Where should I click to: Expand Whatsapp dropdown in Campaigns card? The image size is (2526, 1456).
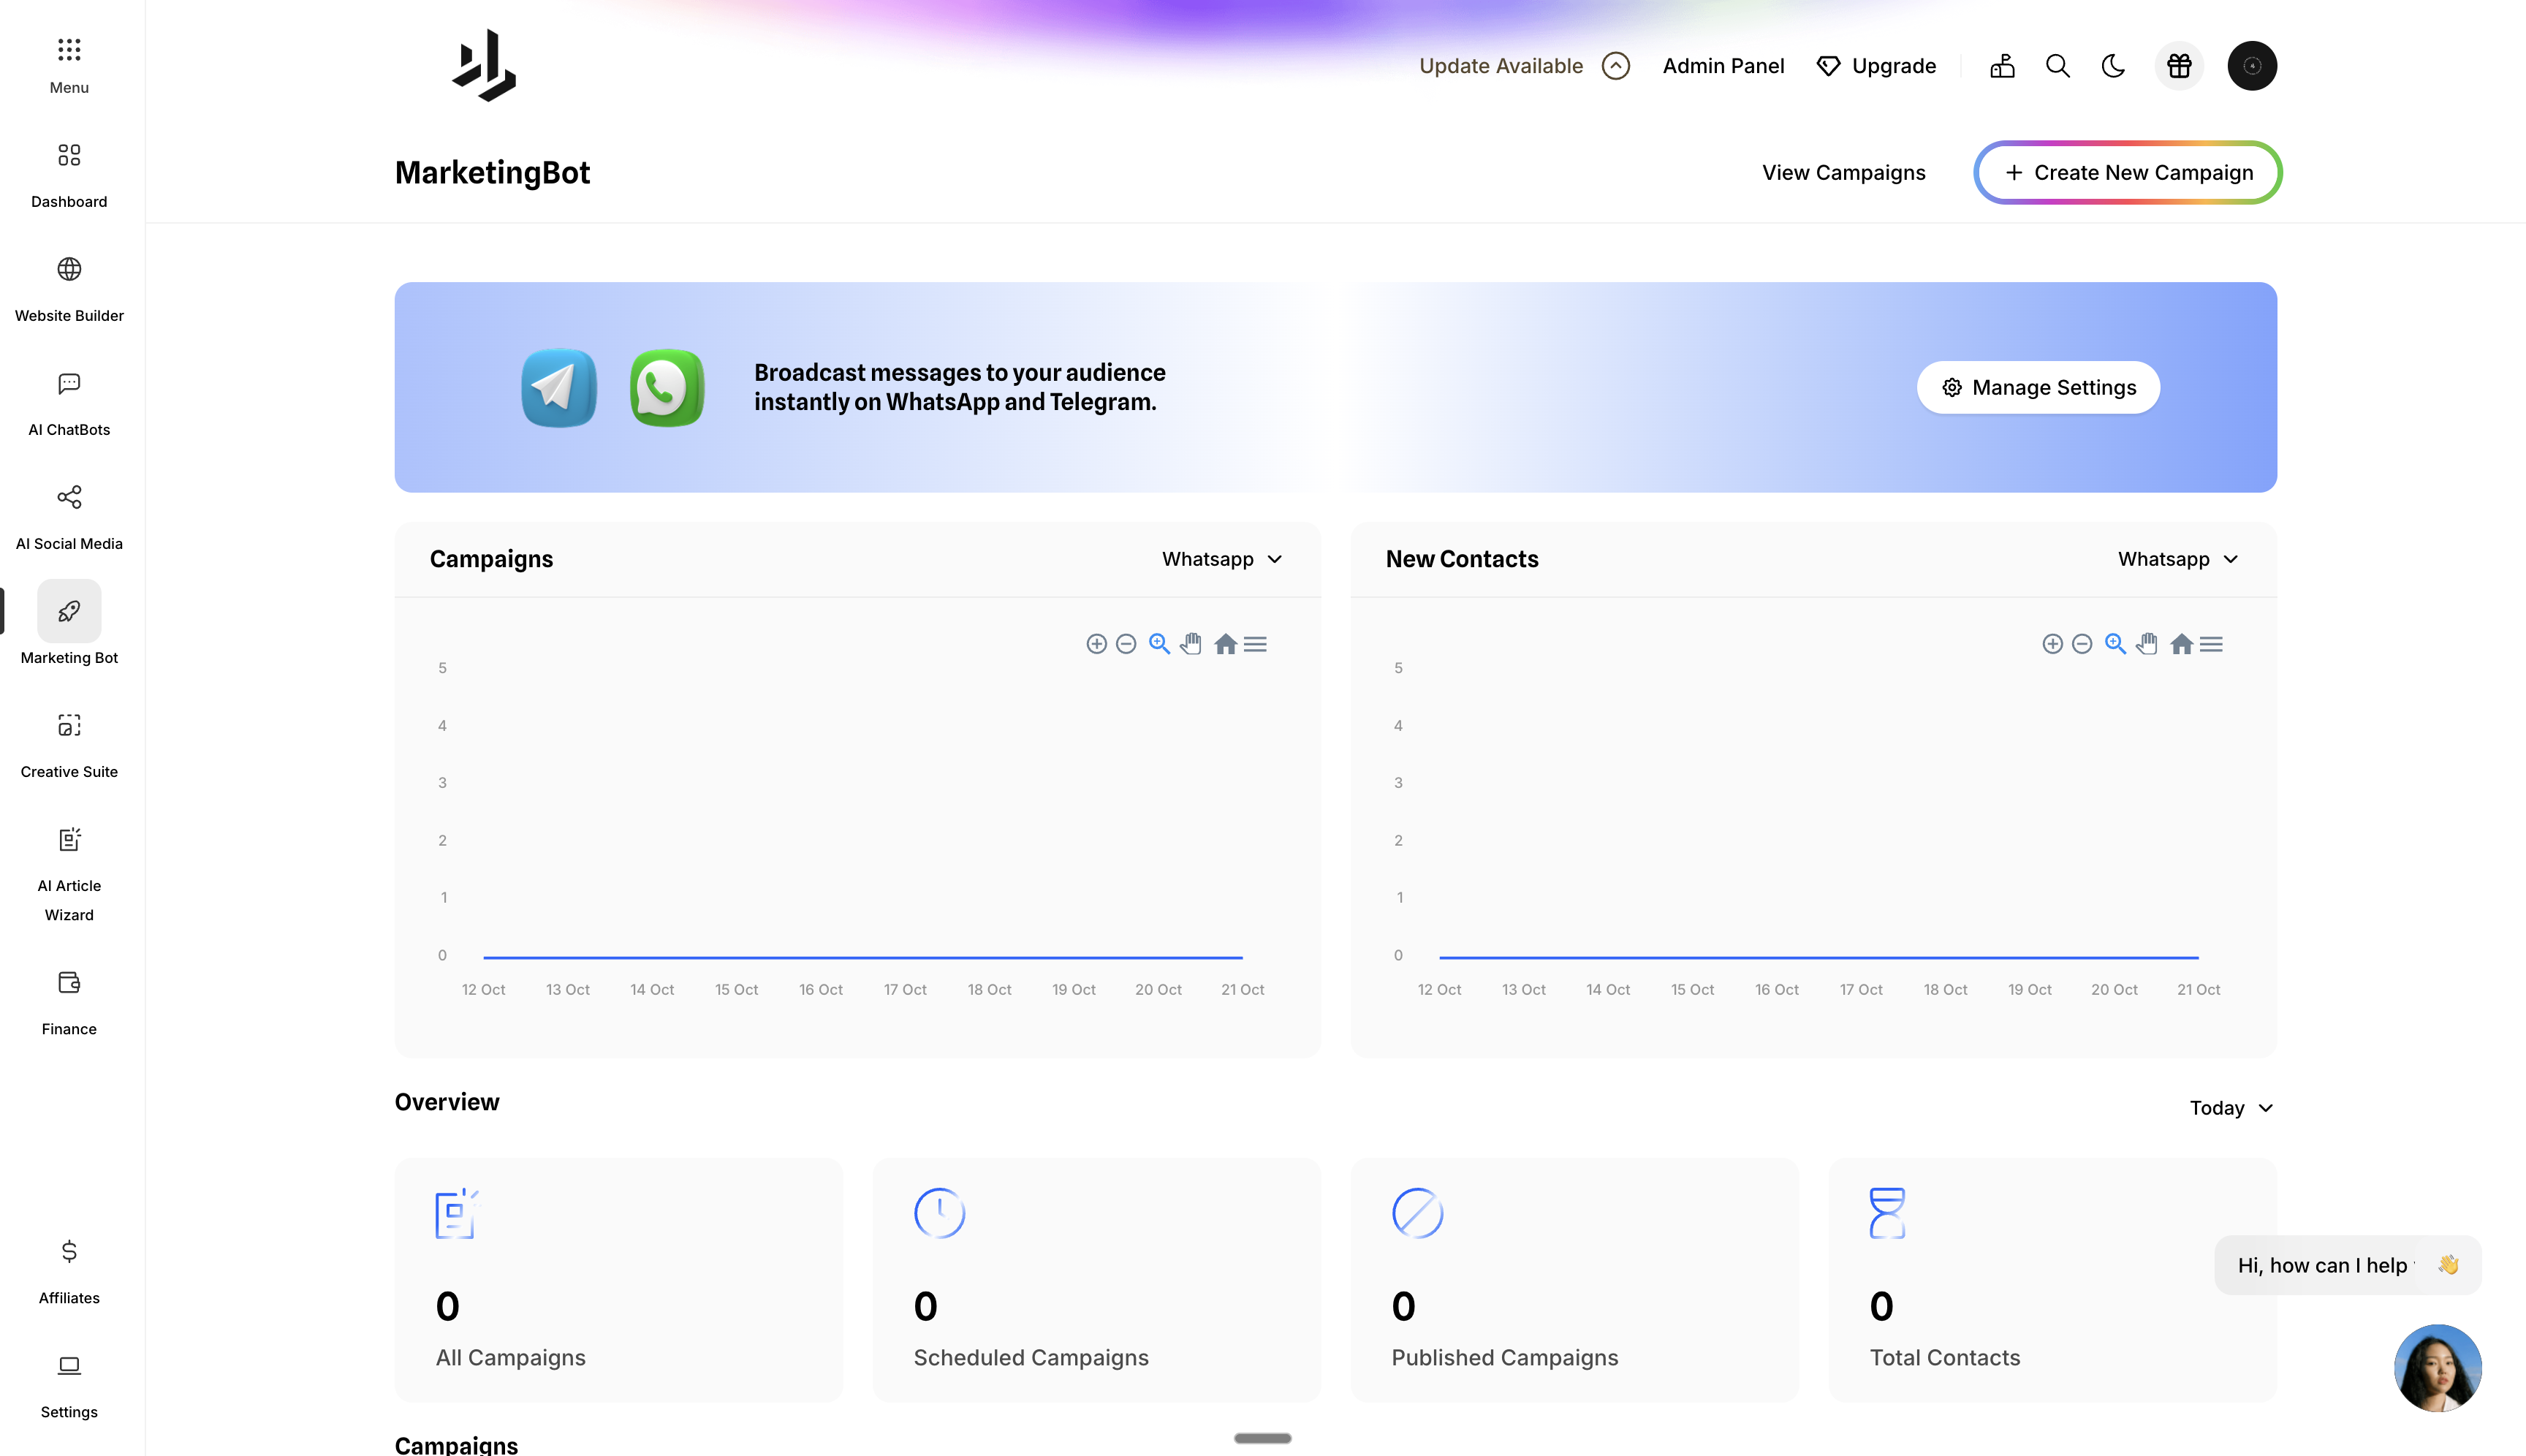coord(1222,559)
